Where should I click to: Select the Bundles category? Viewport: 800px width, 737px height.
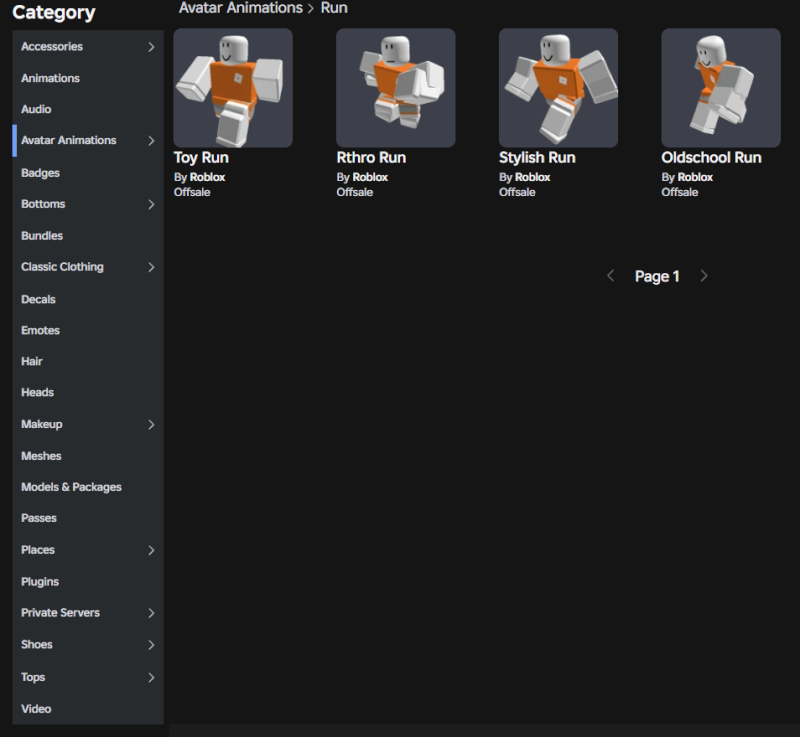point(88,236)
